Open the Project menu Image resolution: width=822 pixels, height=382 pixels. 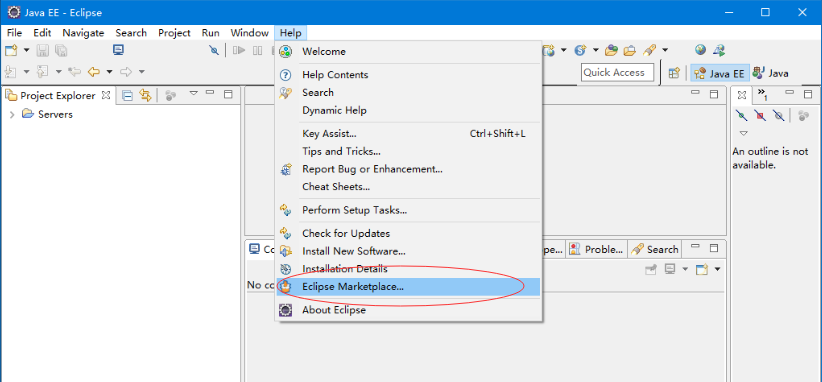(174, 32)
